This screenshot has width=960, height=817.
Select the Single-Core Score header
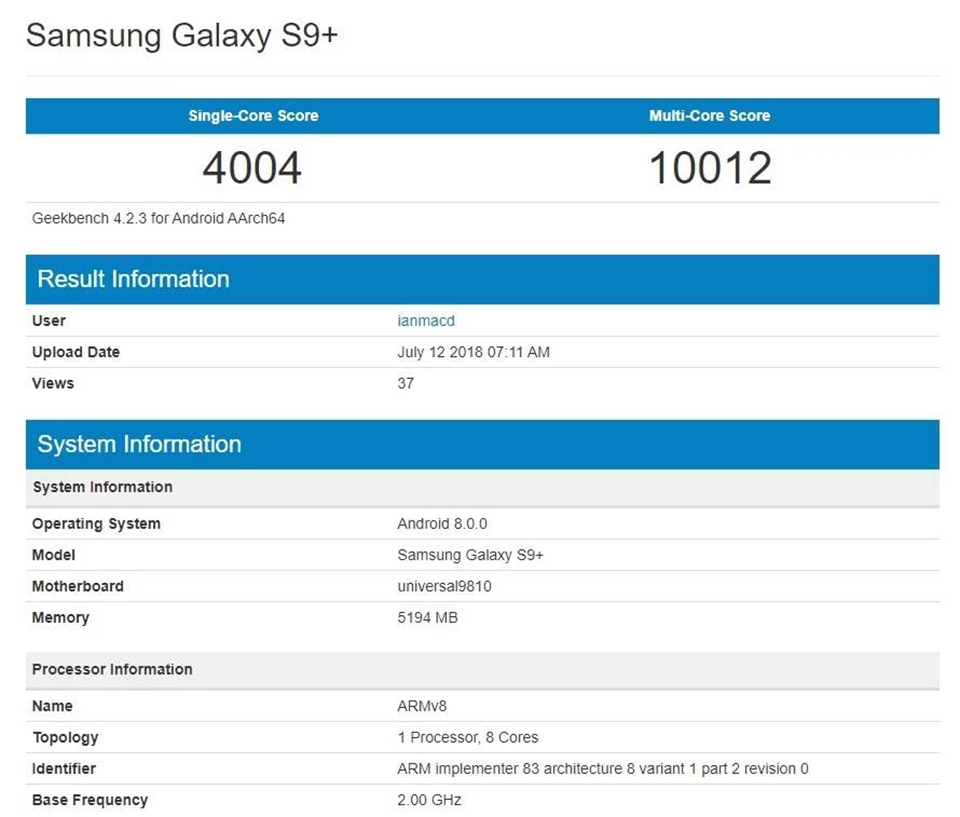253,116
